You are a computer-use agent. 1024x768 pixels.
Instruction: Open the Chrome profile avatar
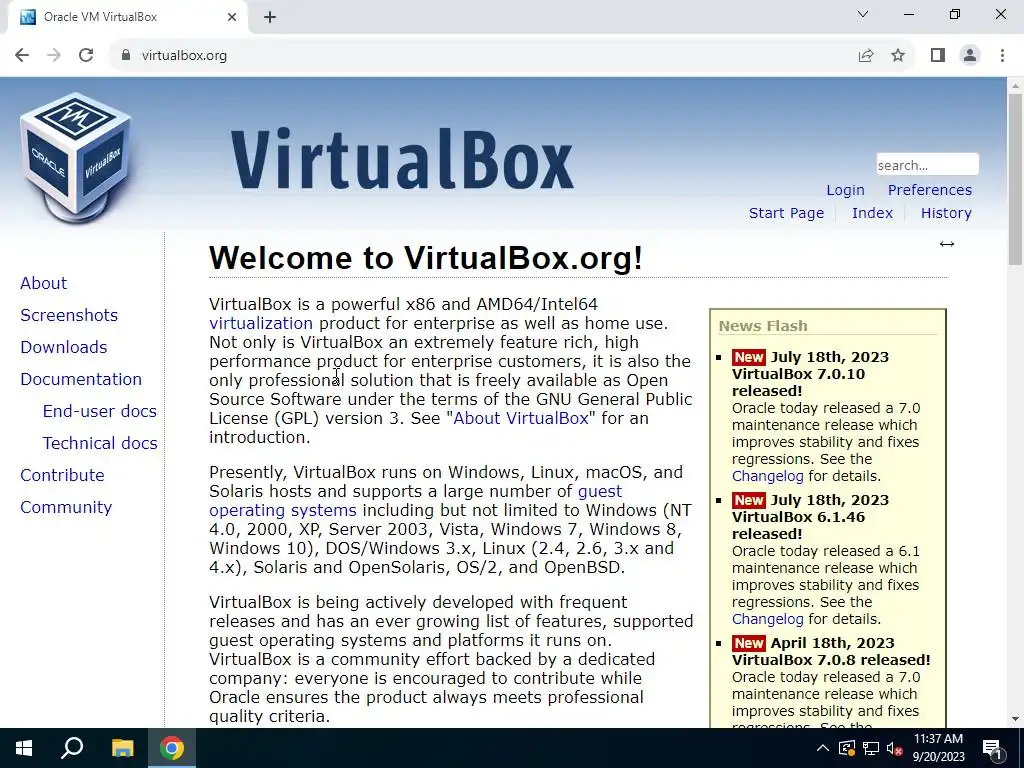[970, 56]
